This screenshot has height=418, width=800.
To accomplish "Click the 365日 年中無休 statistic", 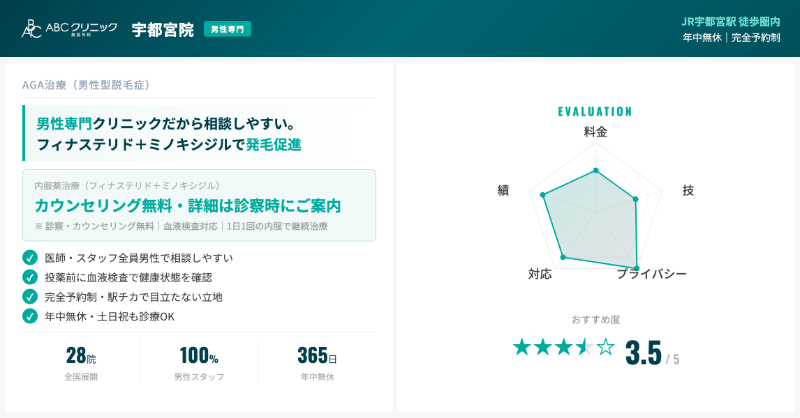I will [317, 363].
